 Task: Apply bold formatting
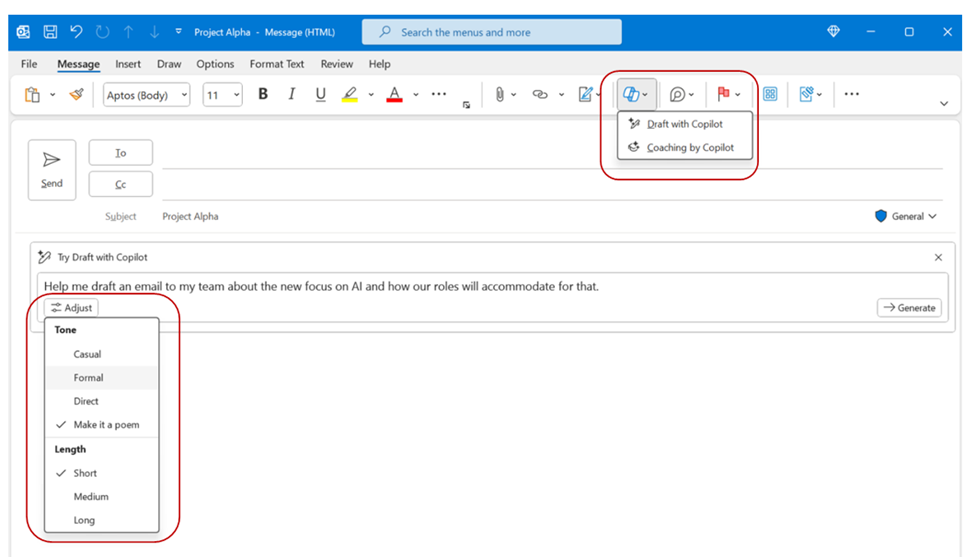pyautogui.click(x=263, y=94)
